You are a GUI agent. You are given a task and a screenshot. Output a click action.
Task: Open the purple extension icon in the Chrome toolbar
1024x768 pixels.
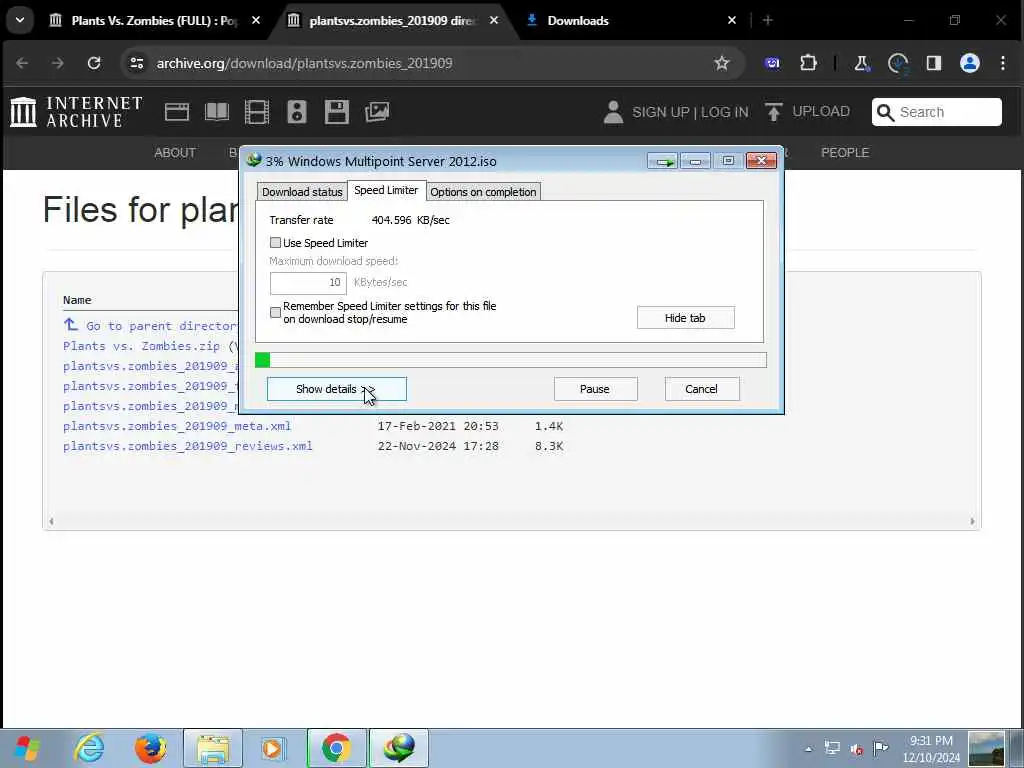pos(773,63)
